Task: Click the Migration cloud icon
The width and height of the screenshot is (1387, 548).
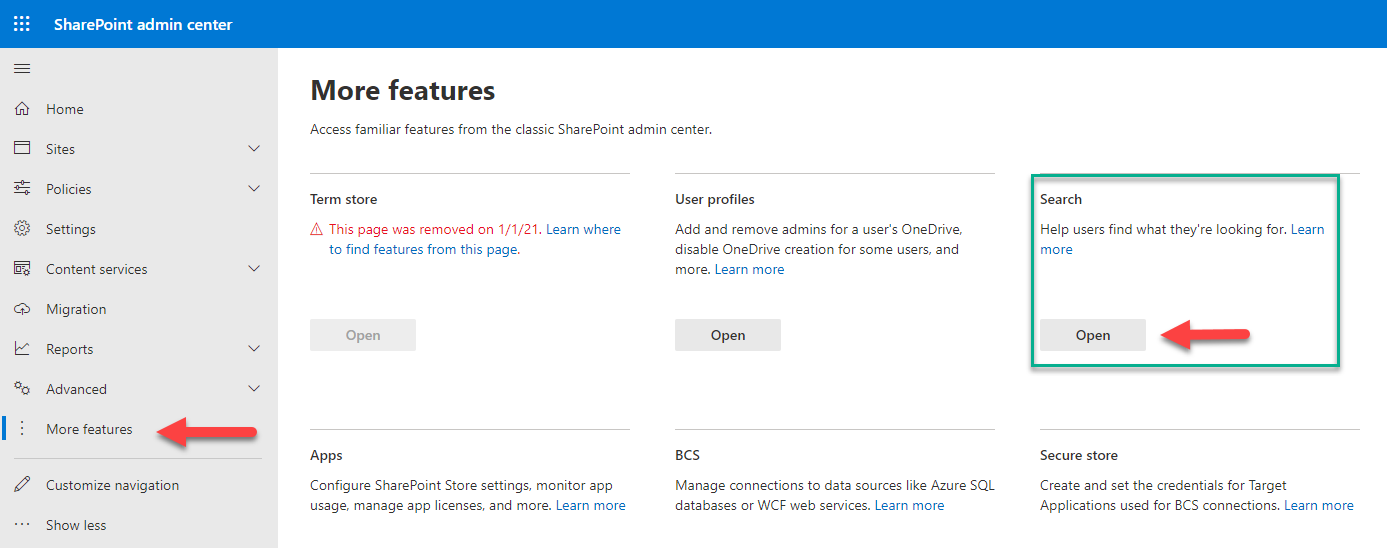Action: click(x=22, y=309)
